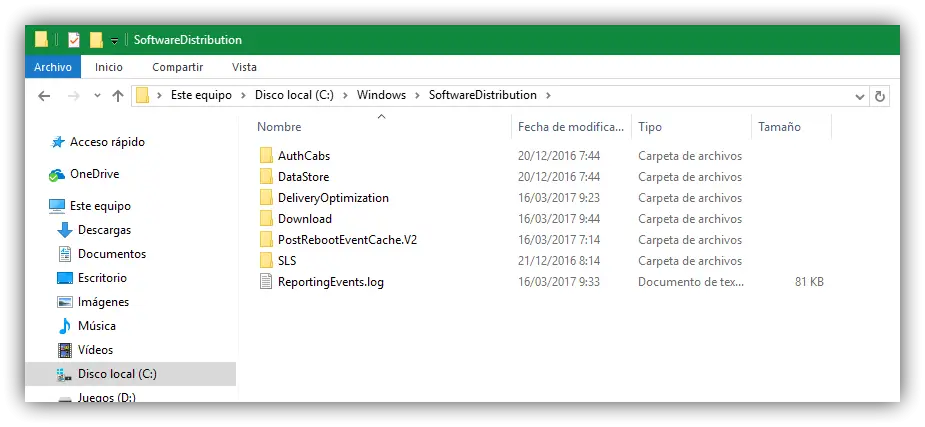925x427 pixels.
Task: Expand chevron after Este equipo in path
Action: [243, 95]
